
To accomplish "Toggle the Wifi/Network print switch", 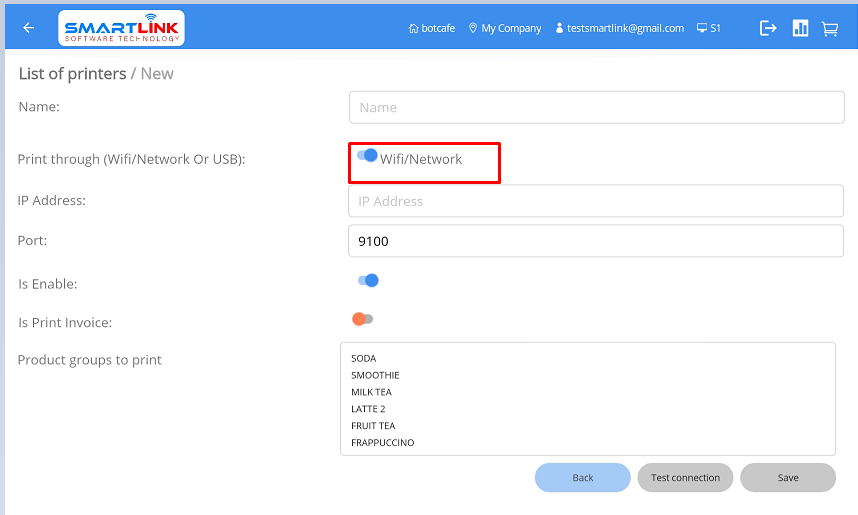I will point(367,156).
